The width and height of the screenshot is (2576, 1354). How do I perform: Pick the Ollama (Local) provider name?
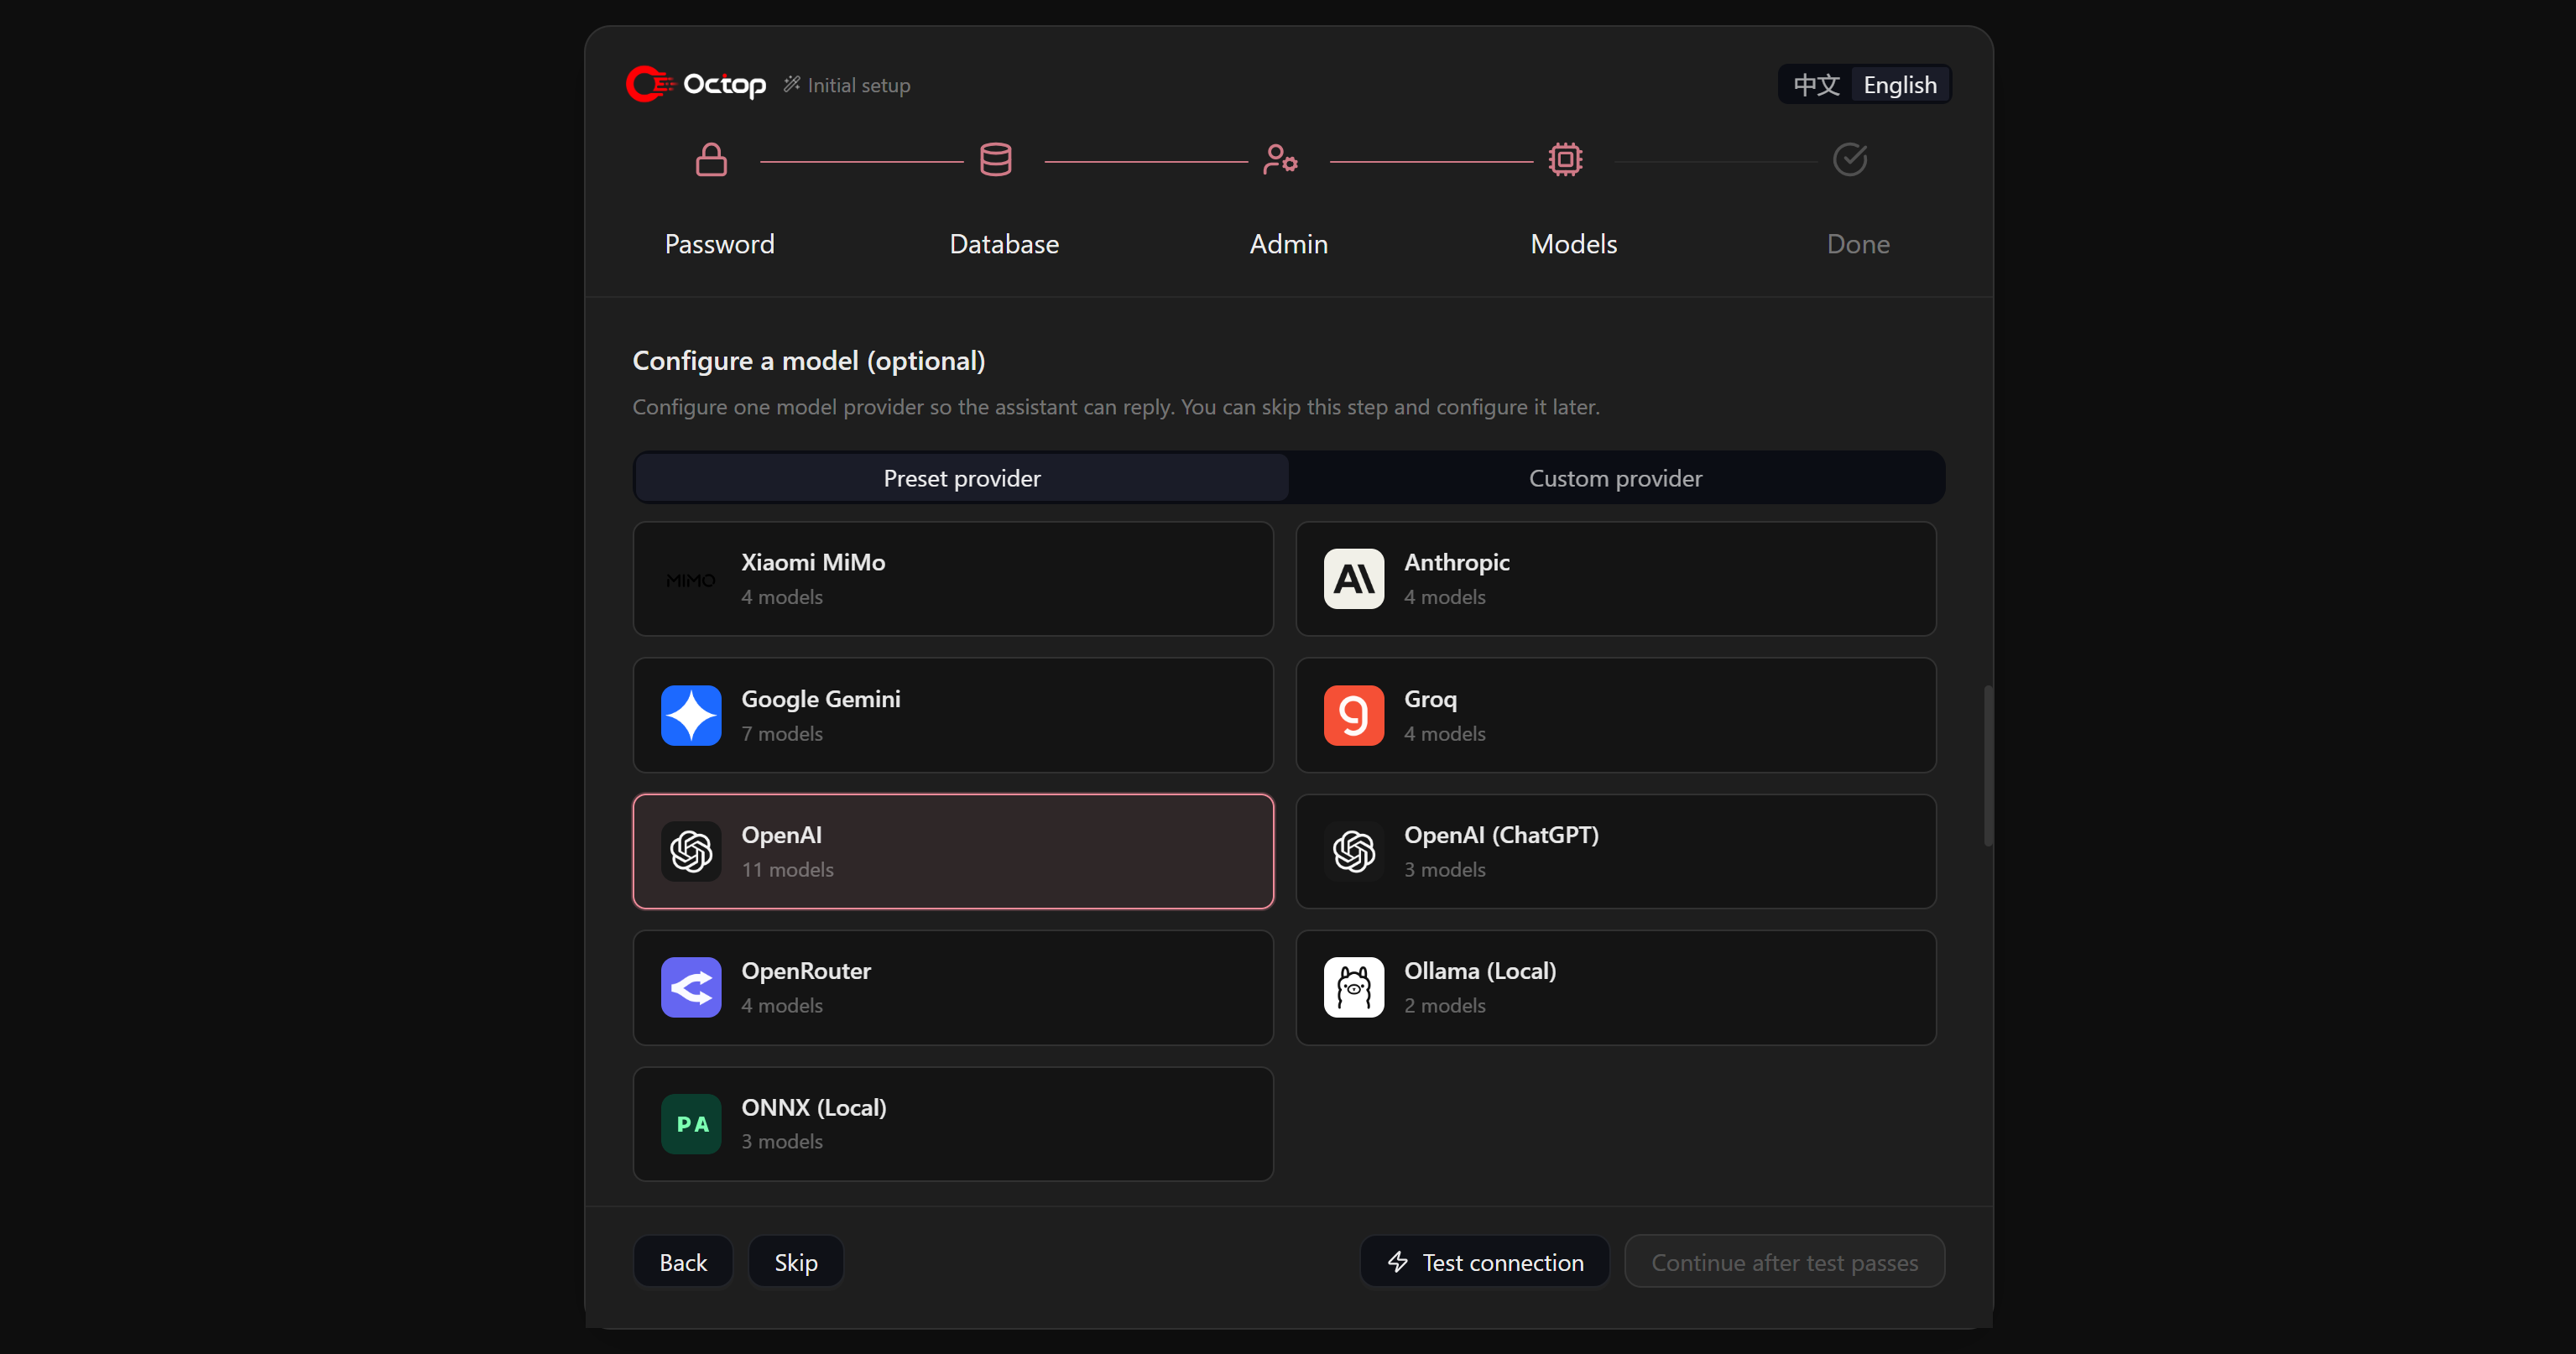pos(1480,971)
